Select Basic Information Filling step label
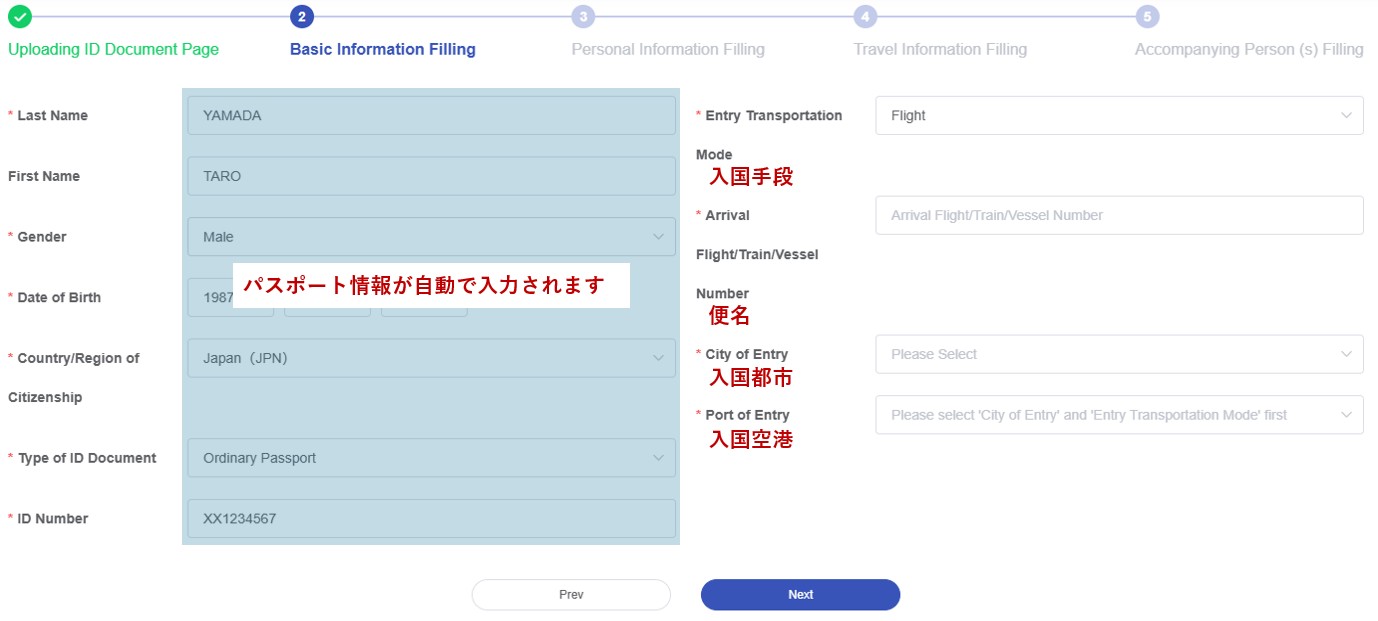This screenshot has height=621, width=1378. click(x=383, y=49)
